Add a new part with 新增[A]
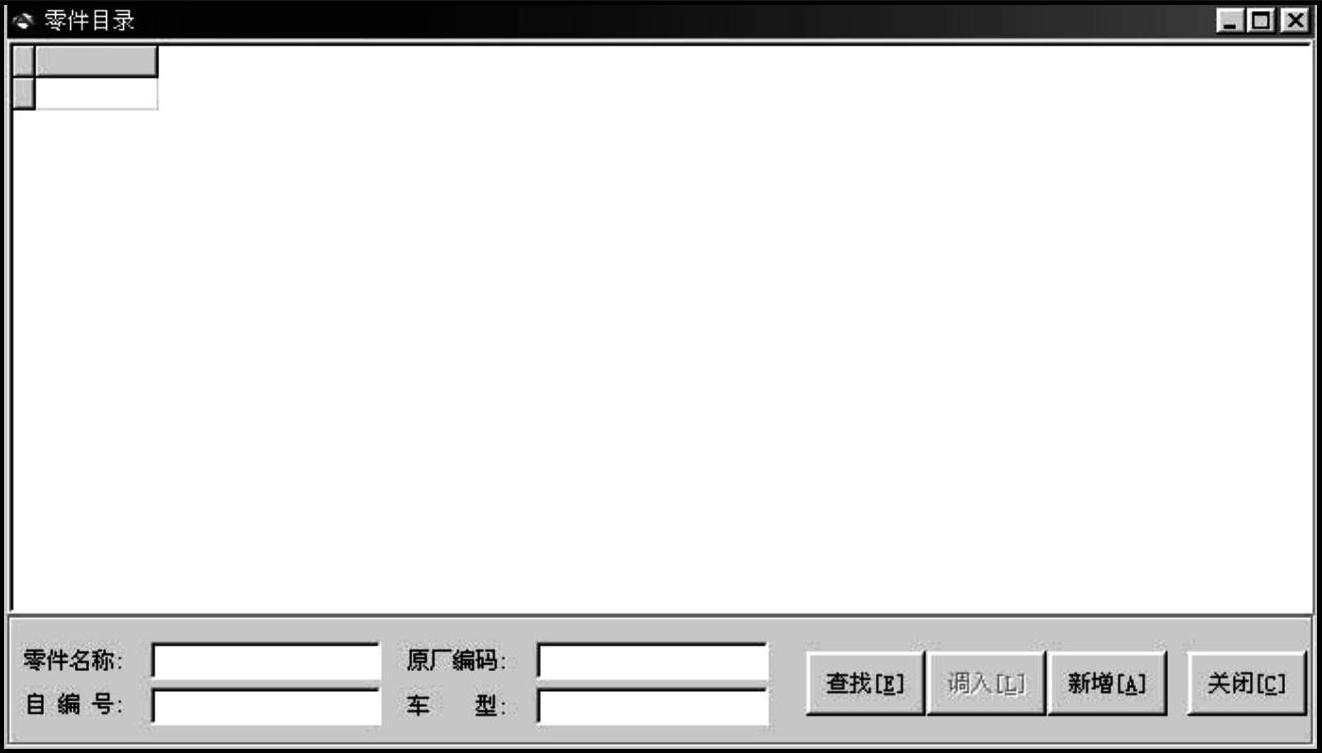The width and height of the screenshot is (1322, 753). click(x=1107, y=684)
